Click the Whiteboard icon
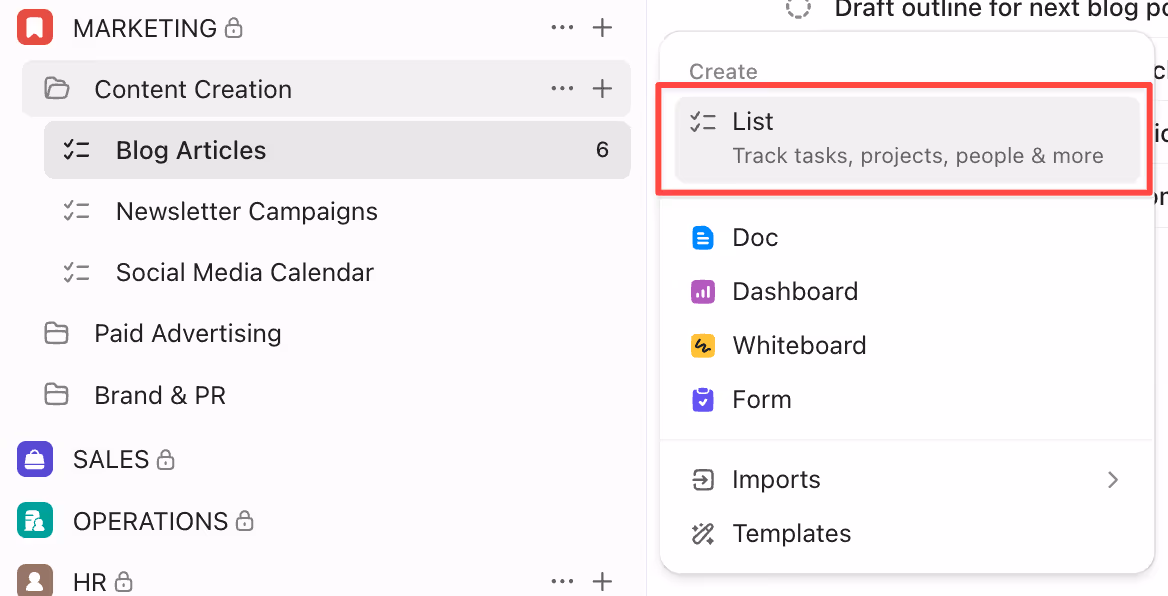1168x596 pixels. (703, 345)
